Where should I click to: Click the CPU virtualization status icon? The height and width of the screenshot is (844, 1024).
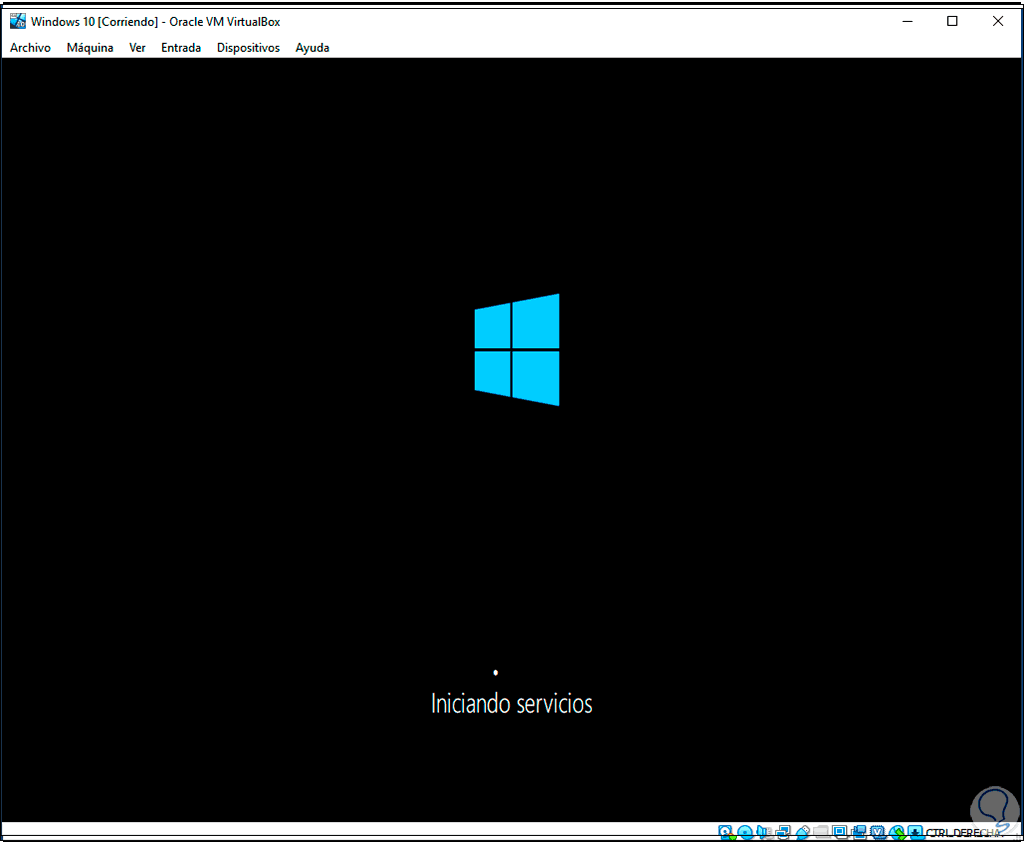coord(878,832)
